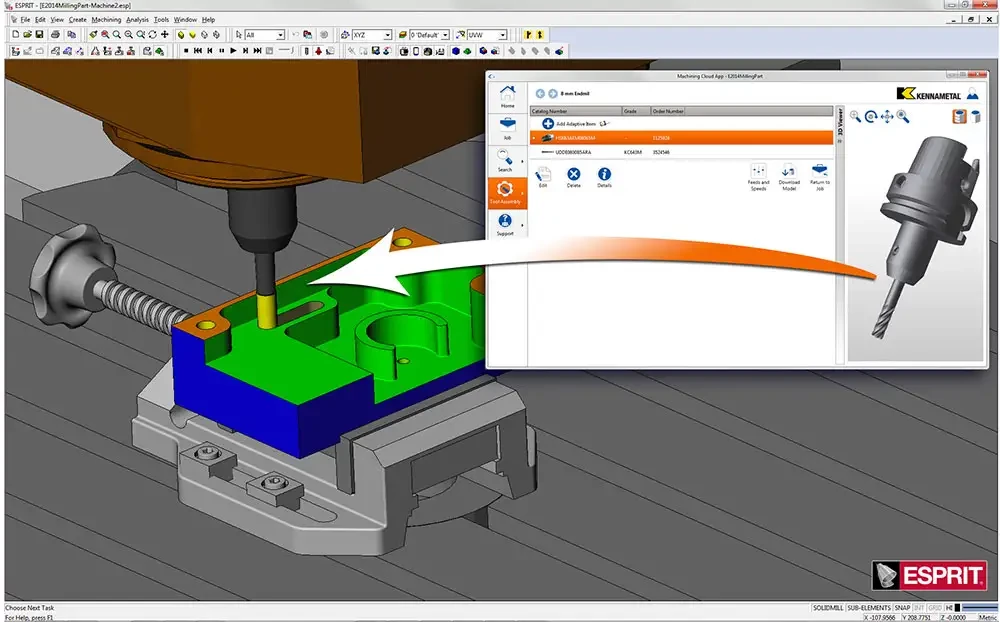The image size is (1000, 622).
Task: Click the black color swatch in status bar
Action: 957,608
